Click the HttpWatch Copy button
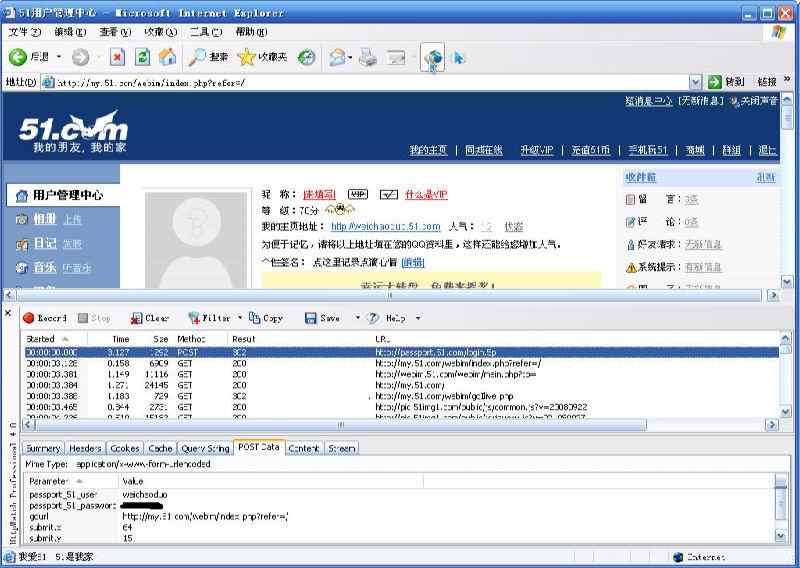 (x=266, y=318)
